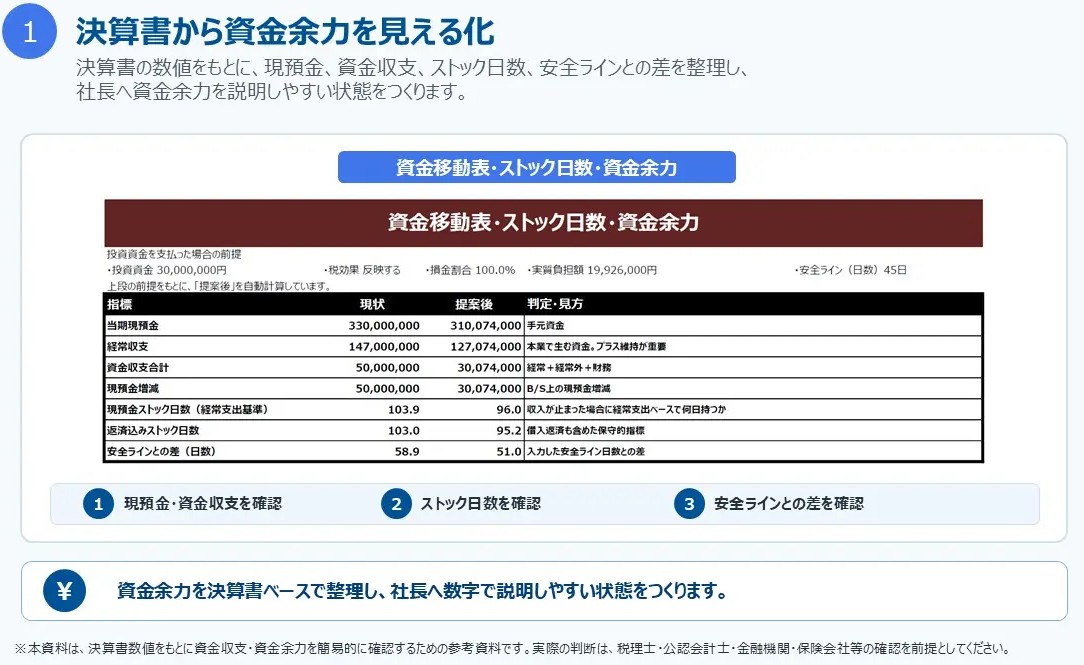Screen dimensions: 1084x665
Task: Click the 資金余力を決算書ベースで整理し summary sentence
Action: (422, 591)
